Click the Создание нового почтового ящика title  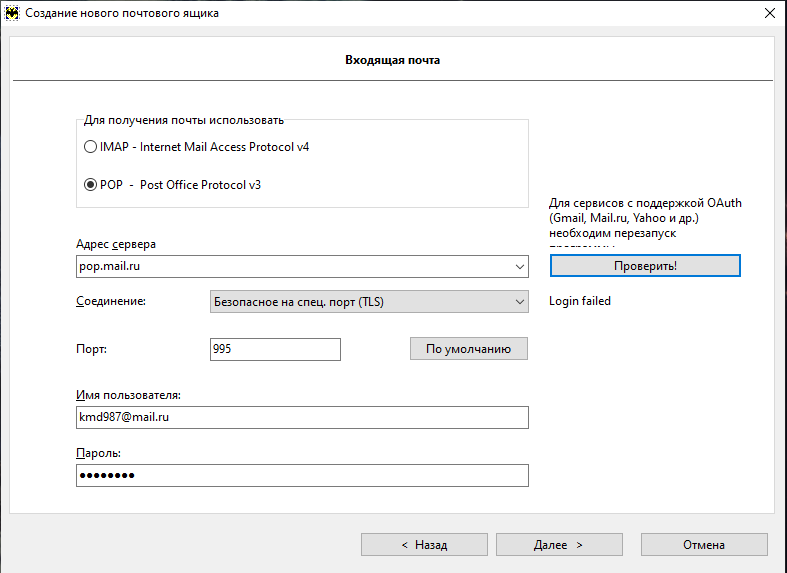122,13
